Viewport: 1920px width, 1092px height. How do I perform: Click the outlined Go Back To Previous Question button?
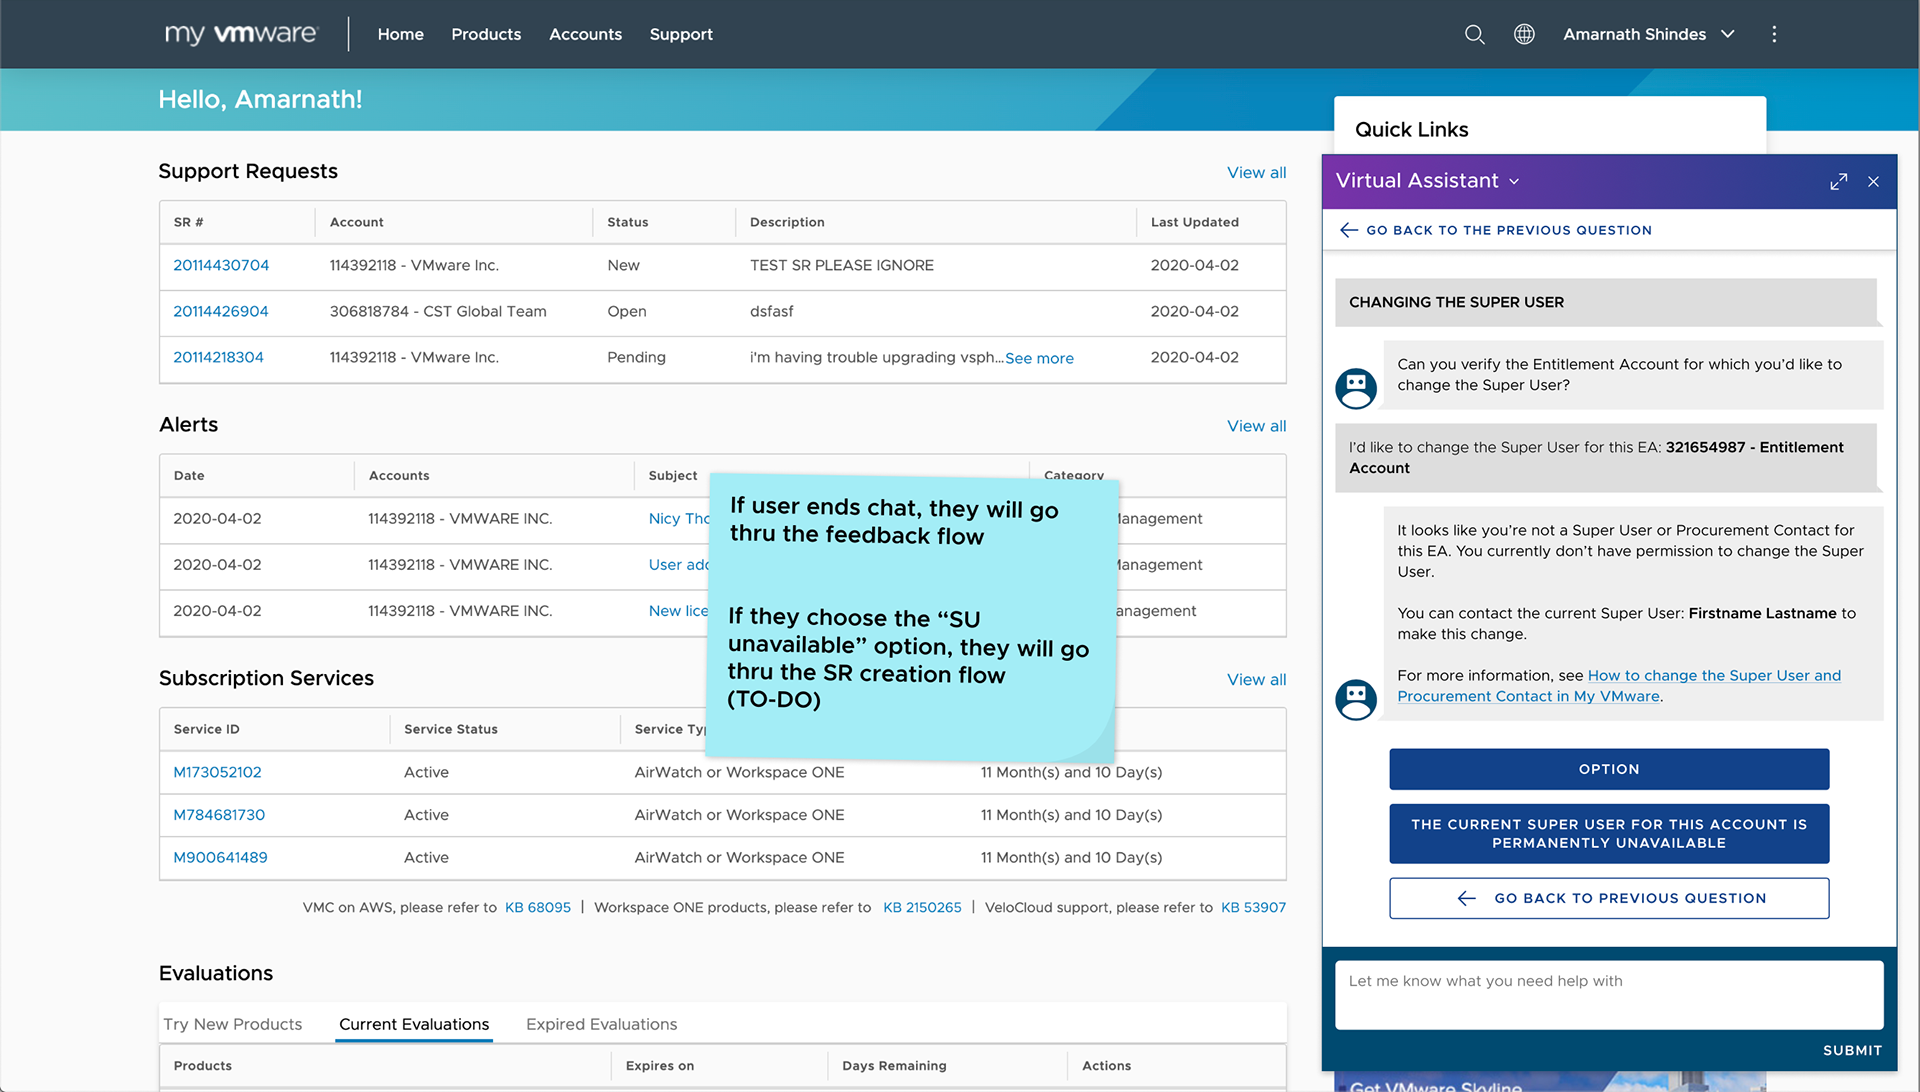click(x=1608, y=898)
